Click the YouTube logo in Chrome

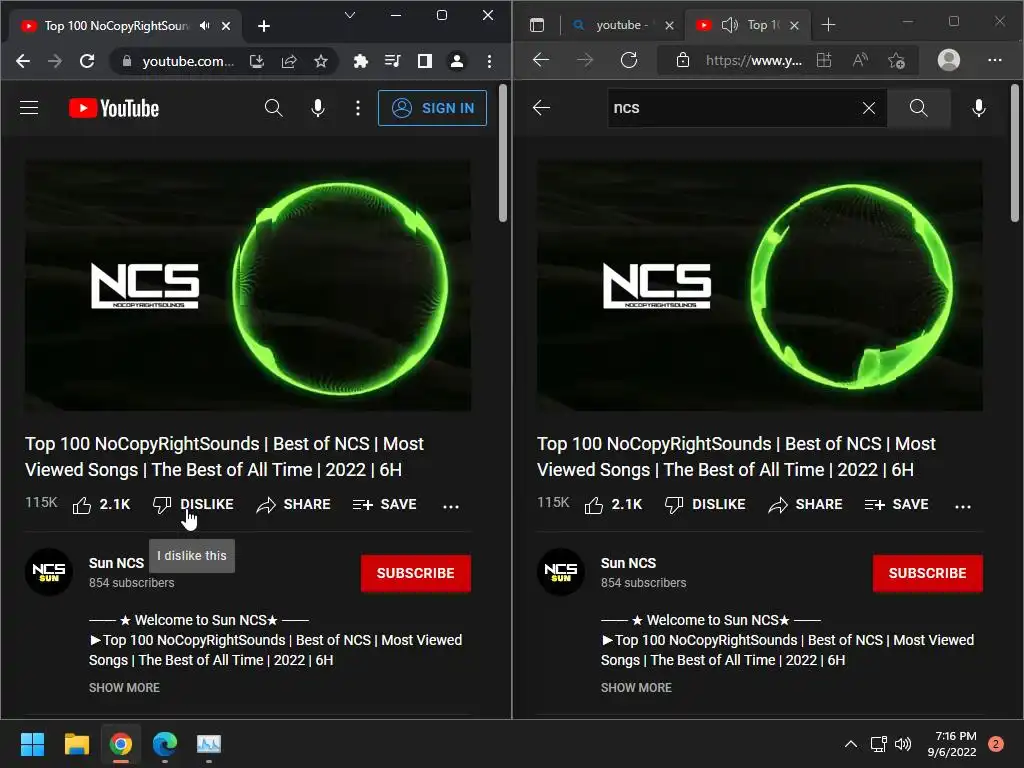[x=114, y=108]
